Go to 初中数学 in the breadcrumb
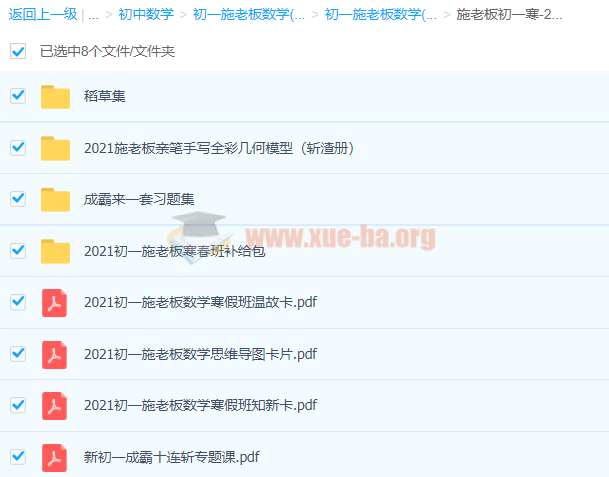The image size is (609, 477). (x=146, y=15)
